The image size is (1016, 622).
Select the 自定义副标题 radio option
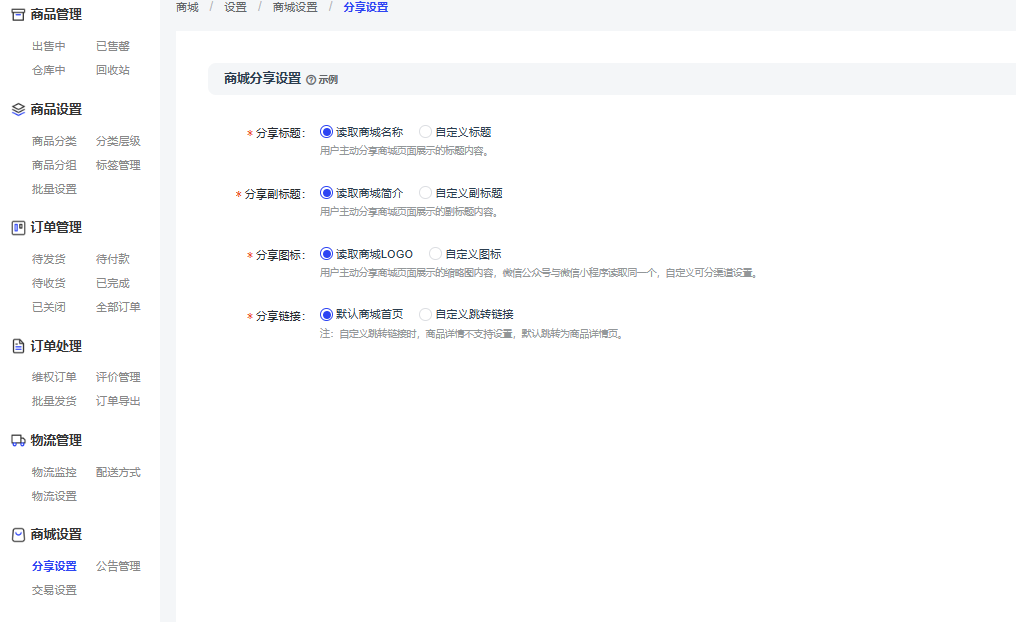(426, 193)
